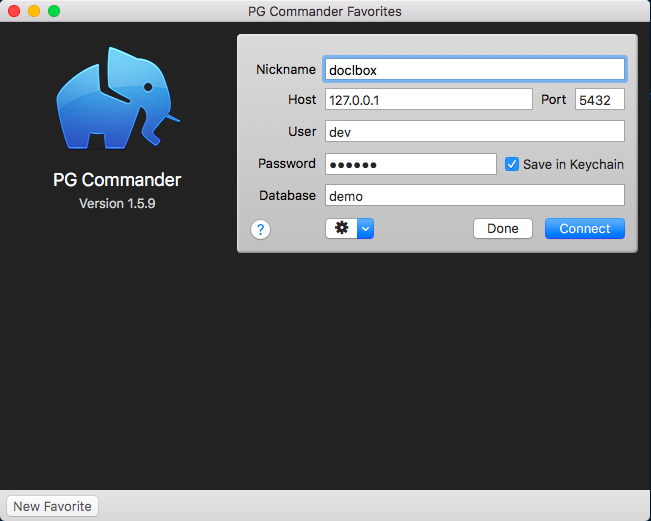
Task: Click the Version 1.5.9 text
Action: click(117, 203)
